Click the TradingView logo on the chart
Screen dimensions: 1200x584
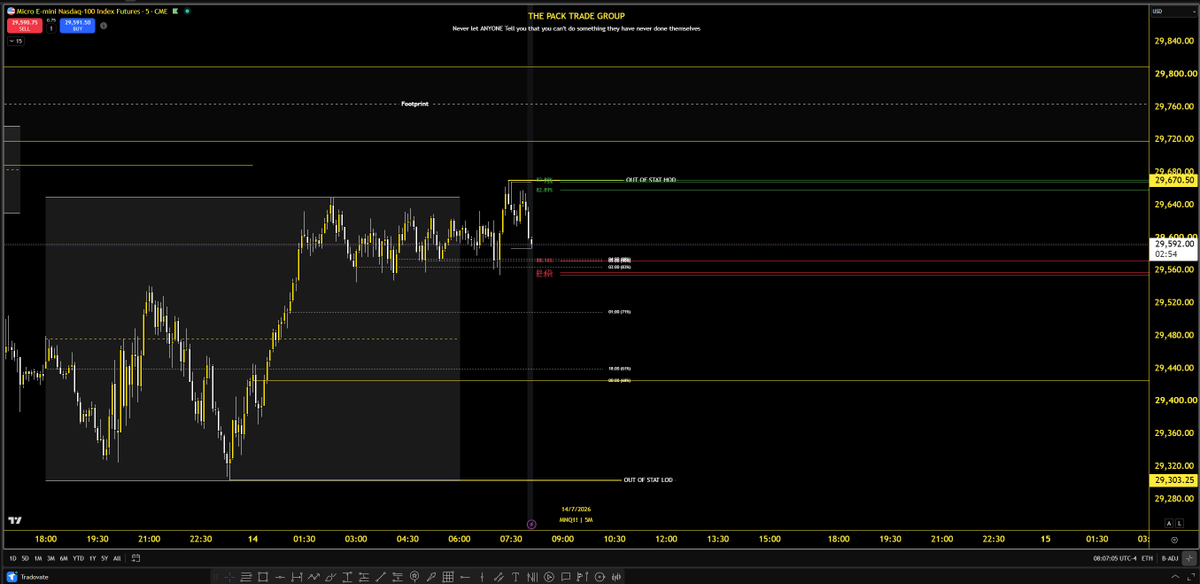click(15, 521)
